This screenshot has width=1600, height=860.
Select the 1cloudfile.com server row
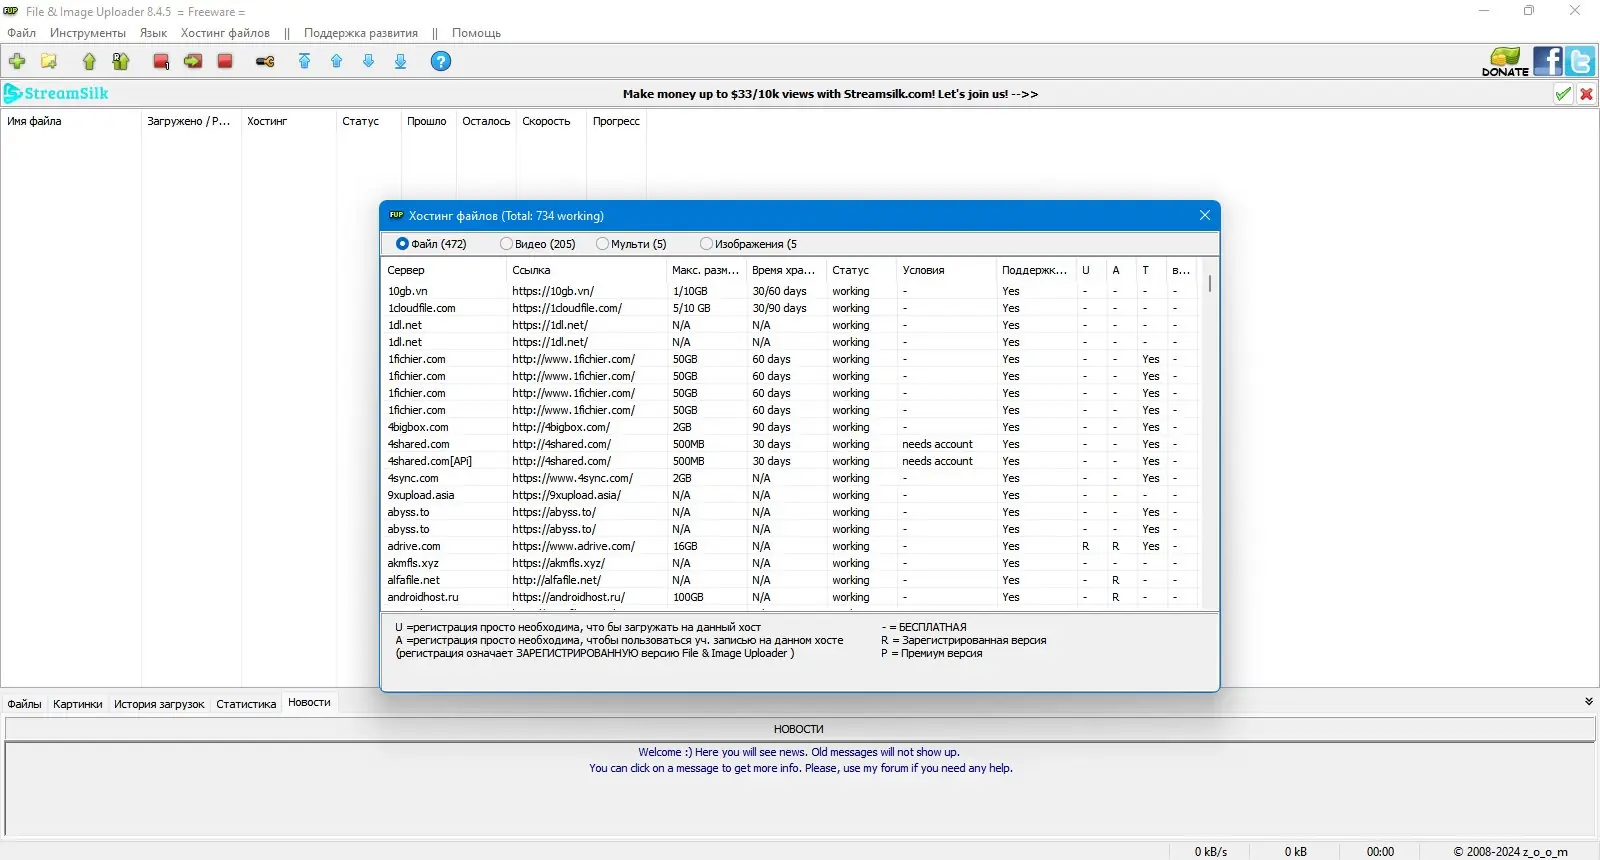pos(790,308)
